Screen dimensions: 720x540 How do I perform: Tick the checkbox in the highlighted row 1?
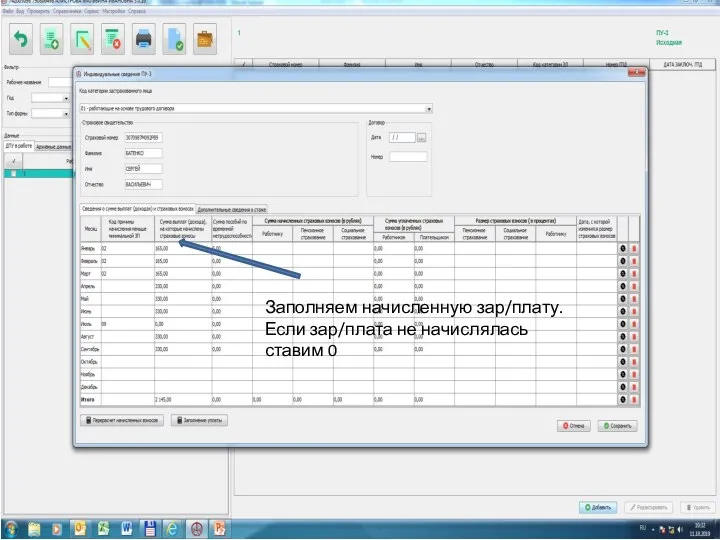[14, 174]
